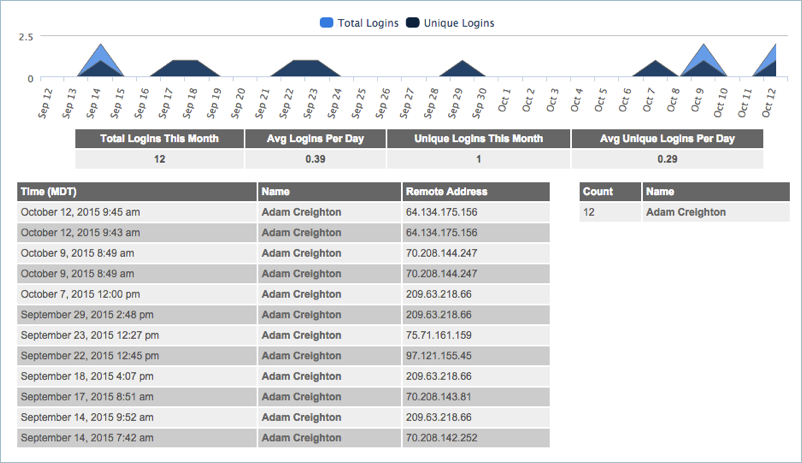Click the Total Logins legend color swatch

click(327, 23)
